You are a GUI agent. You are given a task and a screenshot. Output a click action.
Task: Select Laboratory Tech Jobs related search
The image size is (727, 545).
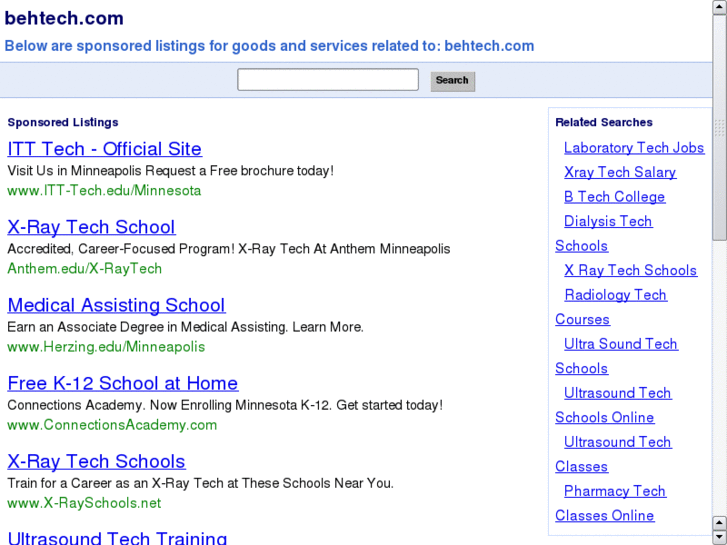click(x=634, y=148)
